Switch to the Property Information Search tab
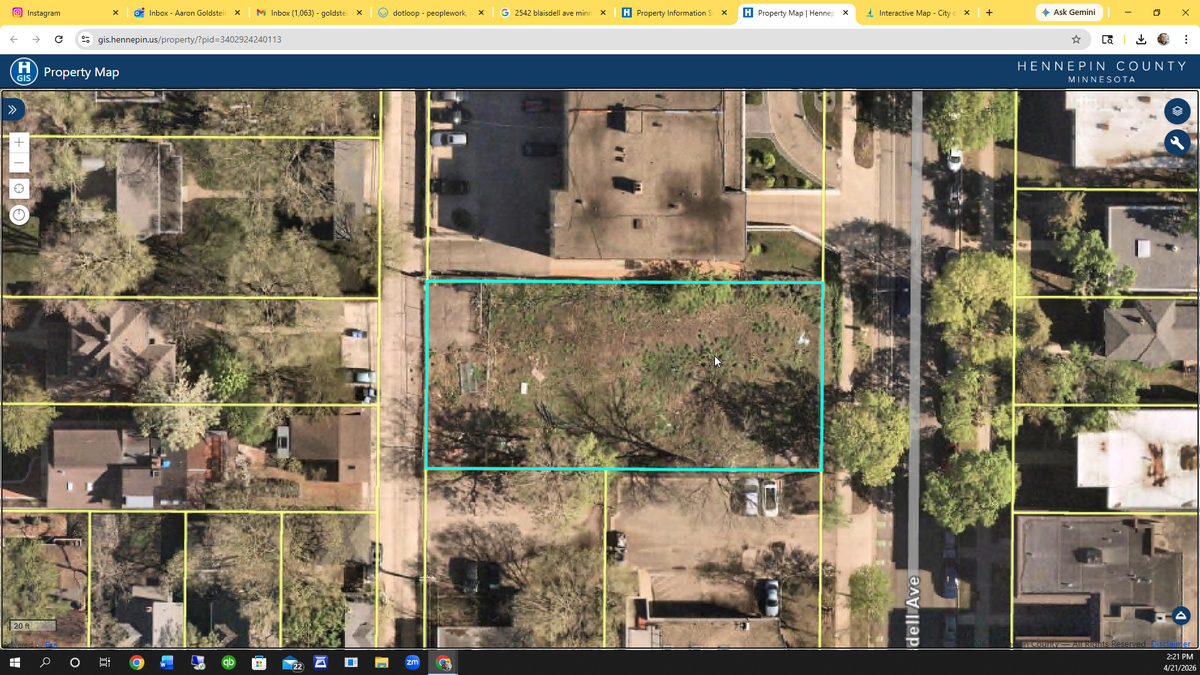 pyautogui.click(x=672, y=14)
